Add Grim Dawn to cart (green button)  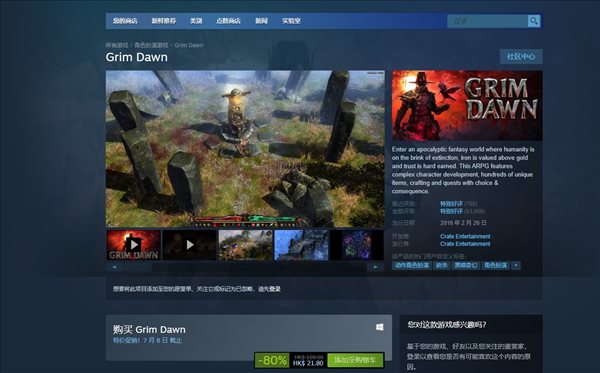tap(355, 360)
